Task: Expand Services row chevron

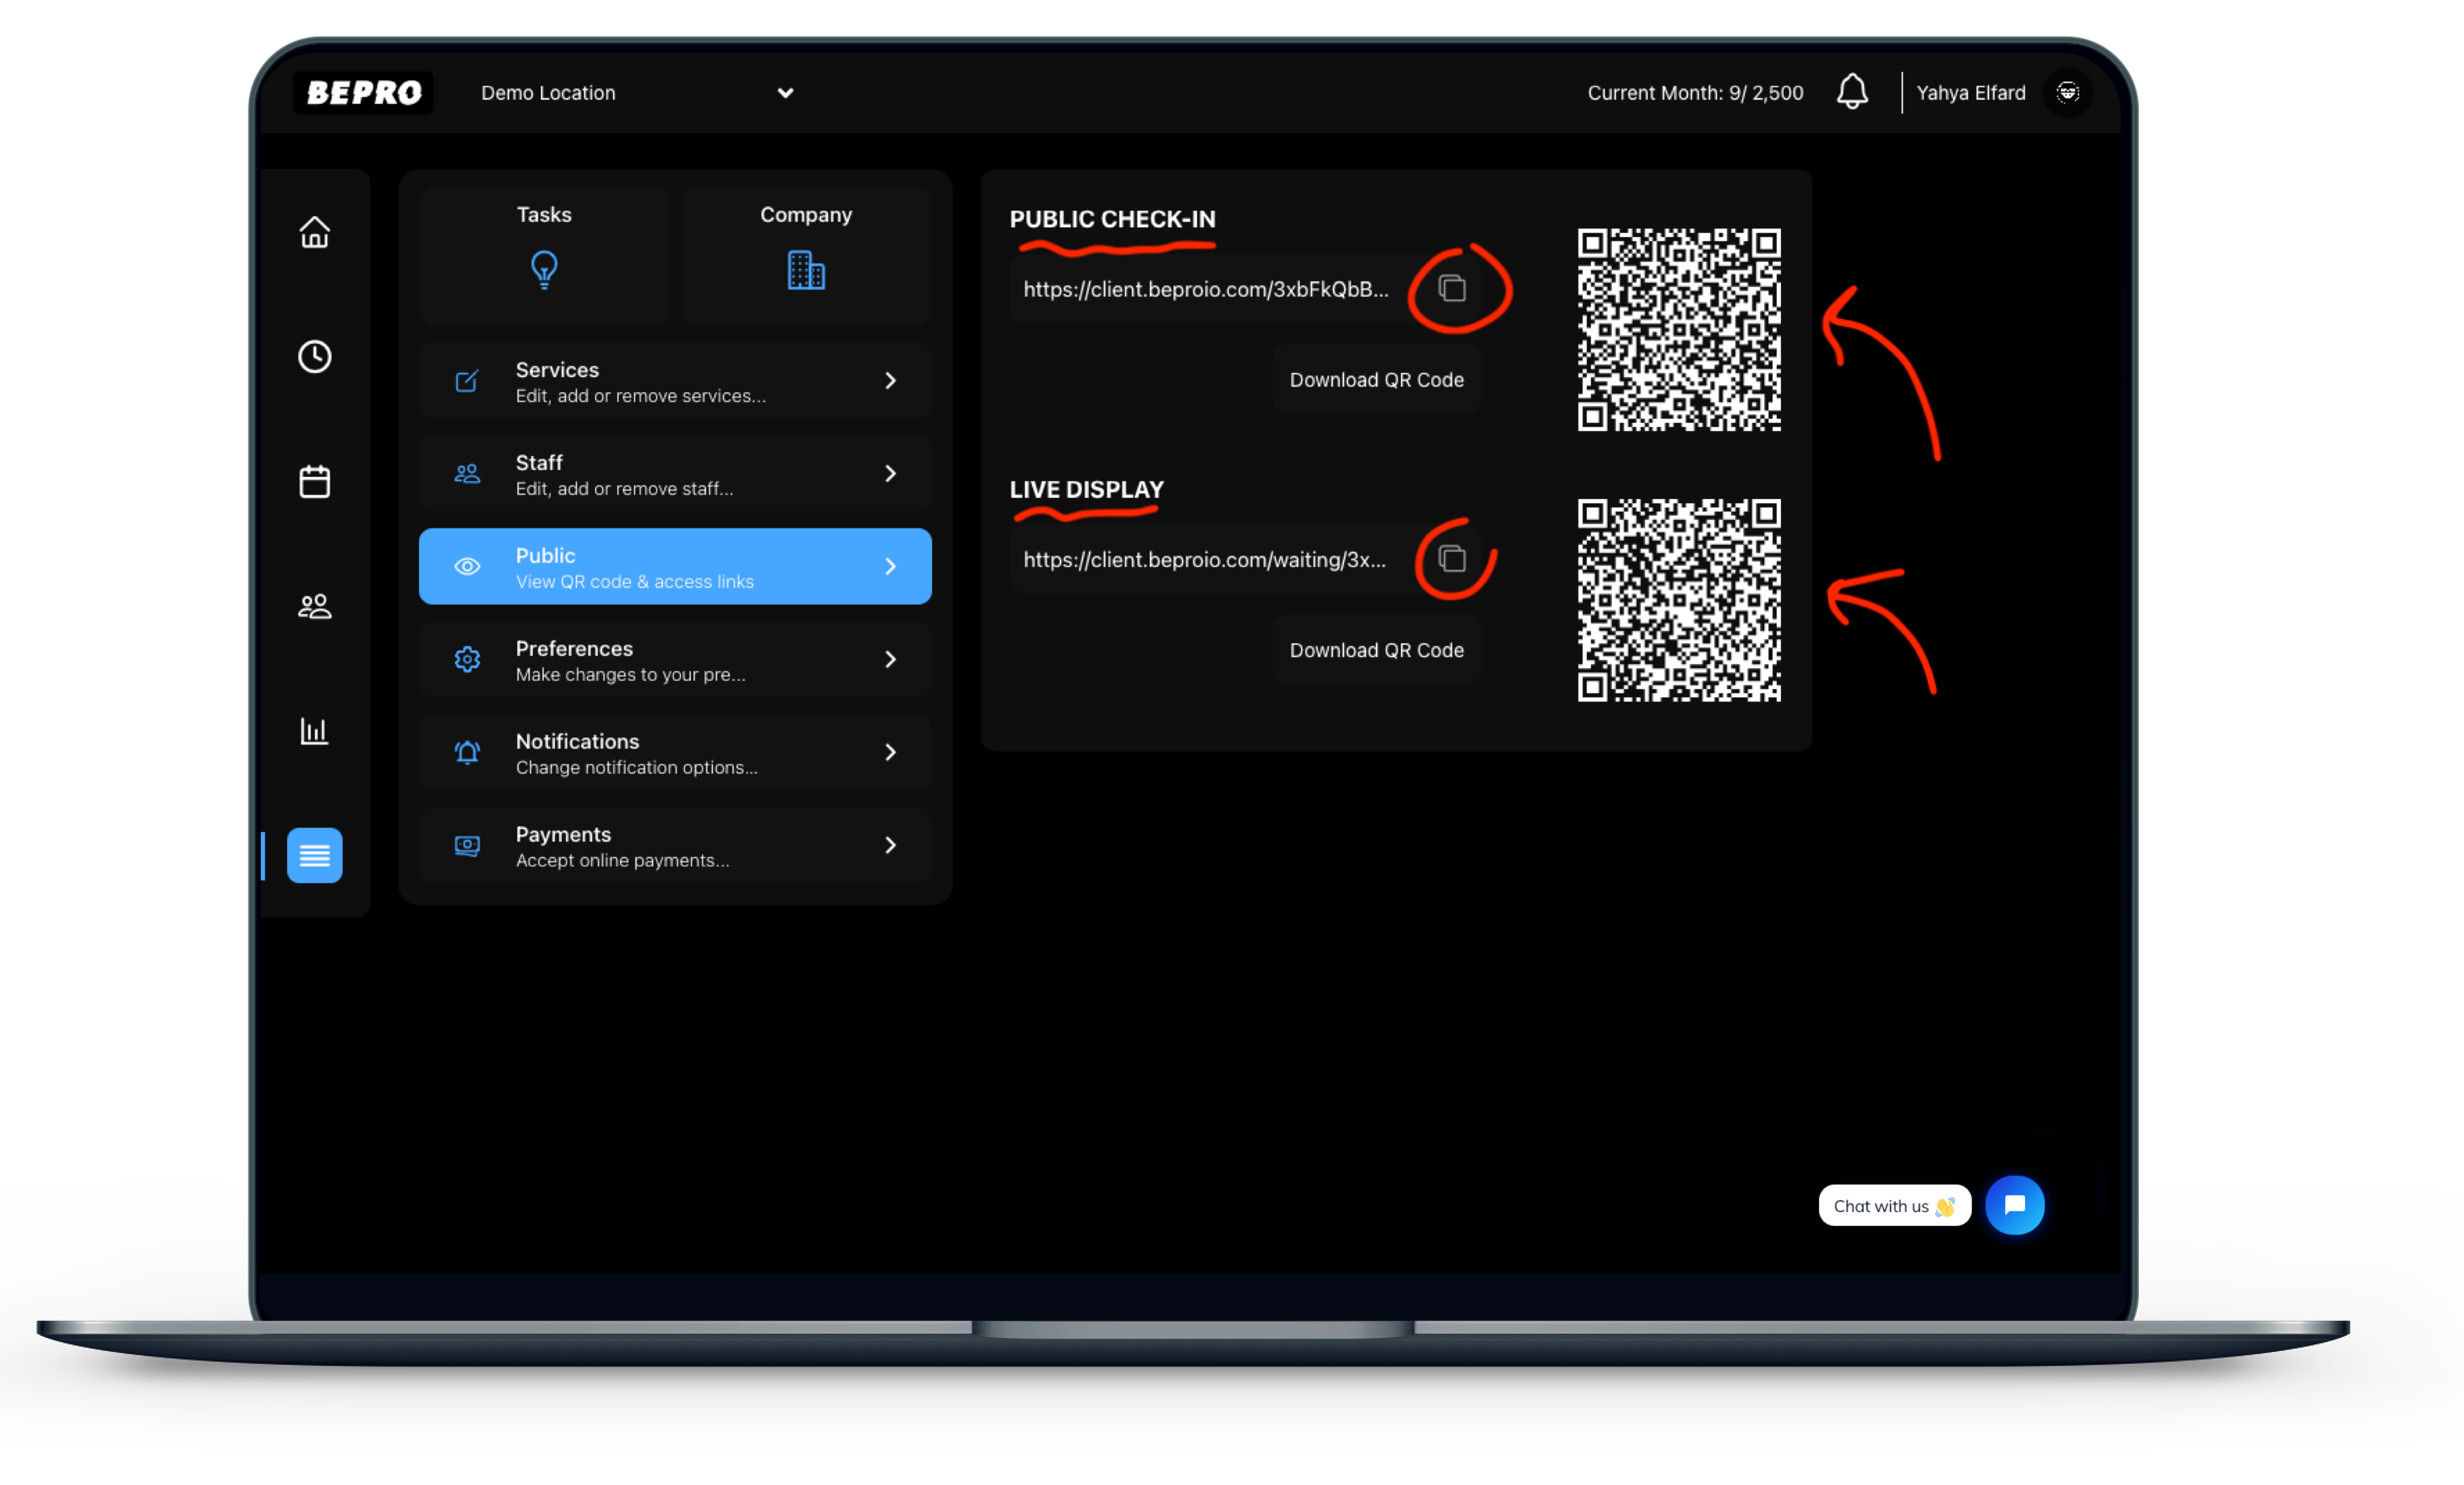Action: point(891,381)
